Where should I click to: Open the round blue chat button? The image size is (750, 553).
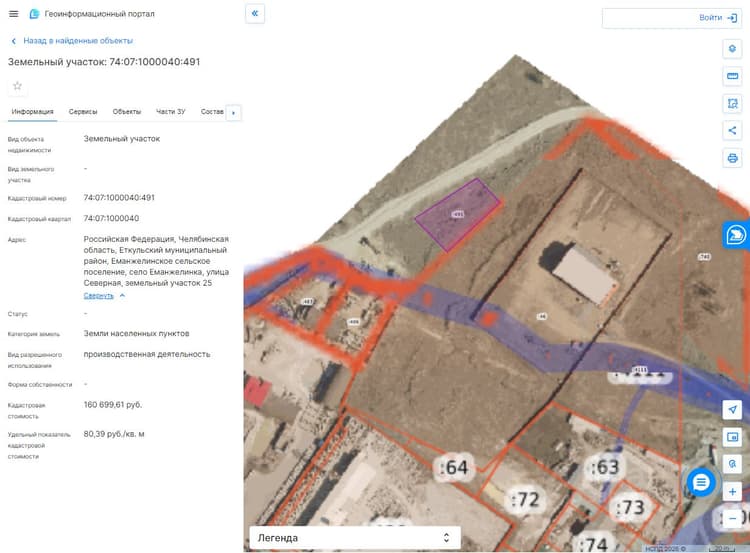click(x=701, y=482)
